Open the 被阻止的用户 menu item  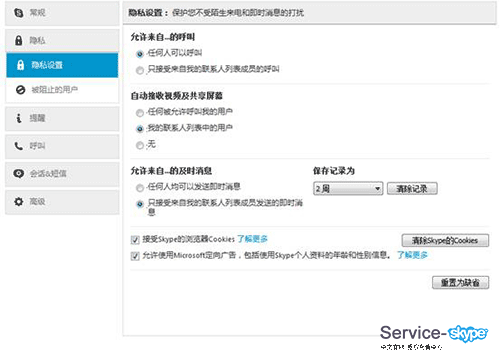(62, 90)
